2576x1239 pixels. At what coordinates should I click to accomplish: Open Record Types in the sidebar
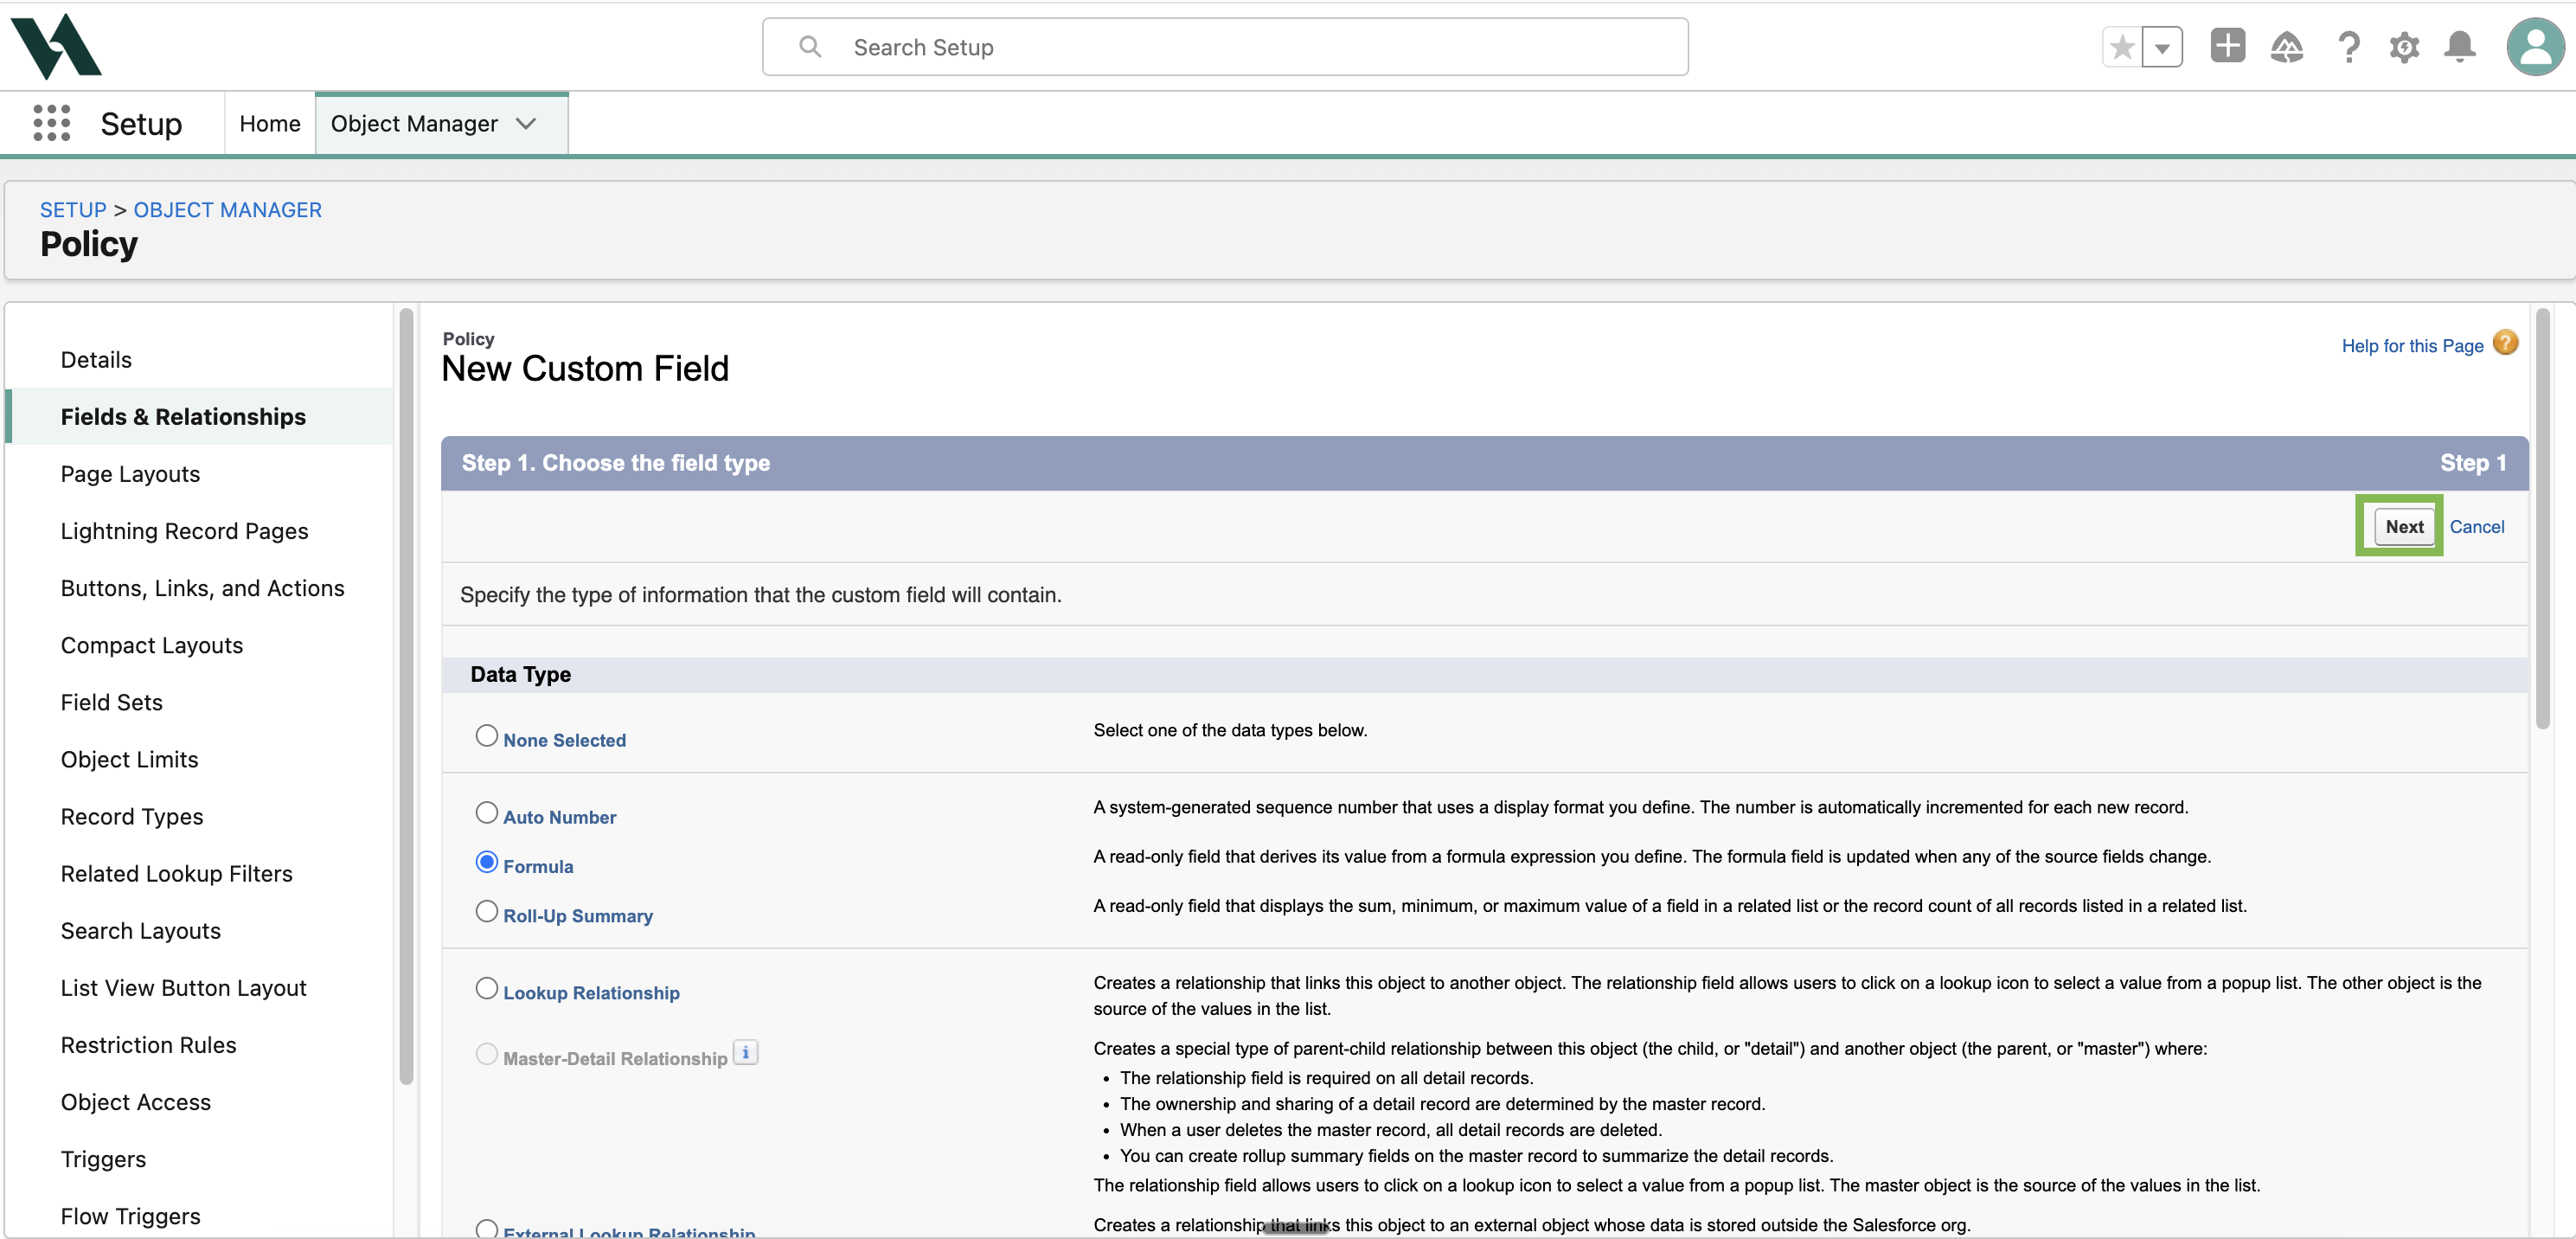(x=132, y=816)
